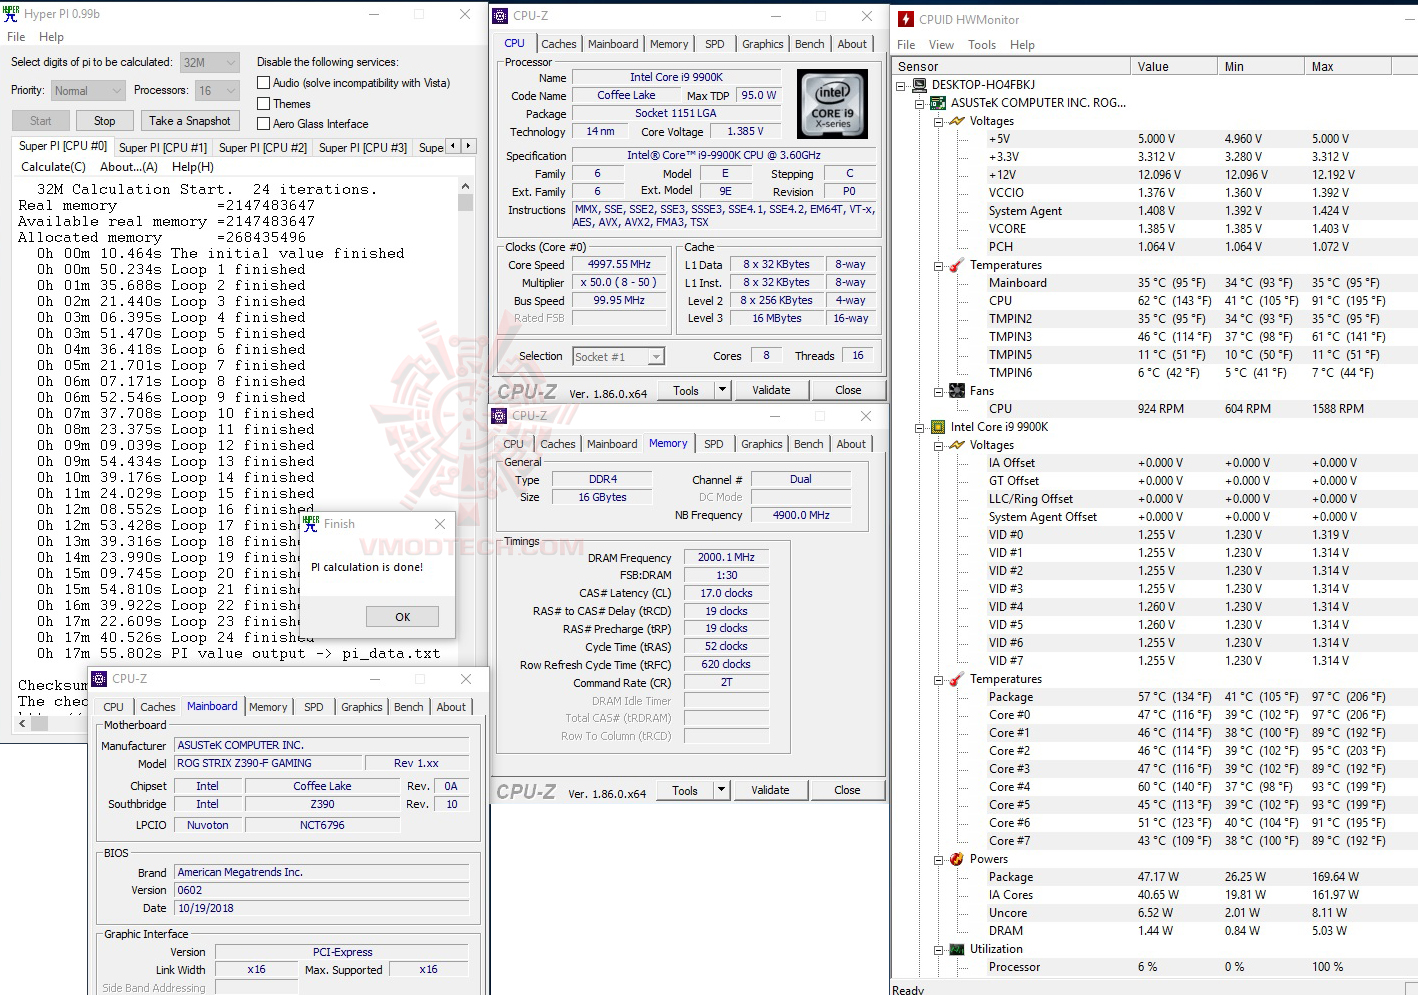Collapse the DESKTOP-HO4FBKJ tree node
The width and height of the screenshot is (1418, 995).
[x=900, y=85]
